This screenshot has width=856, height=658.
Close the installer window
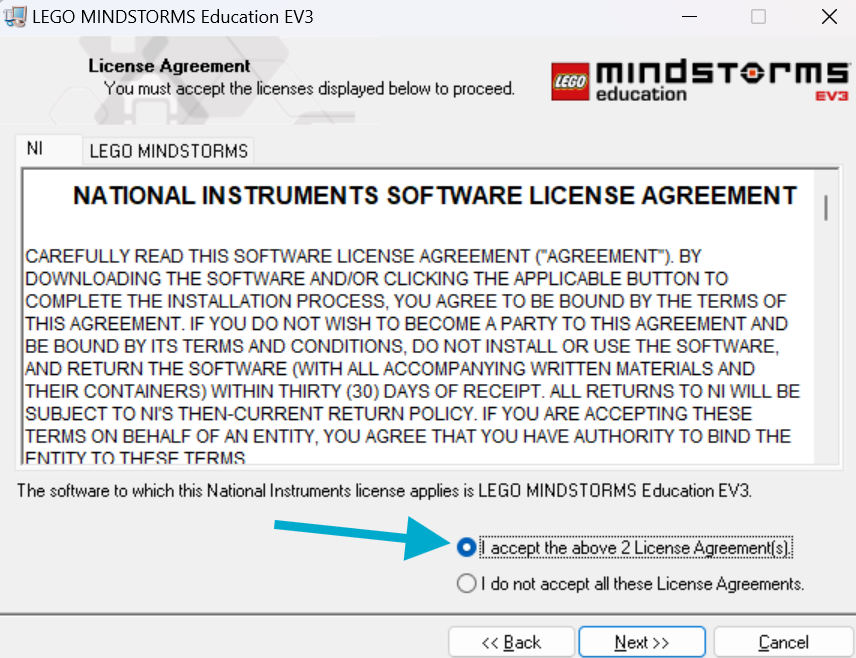click(x=829, y=17)
